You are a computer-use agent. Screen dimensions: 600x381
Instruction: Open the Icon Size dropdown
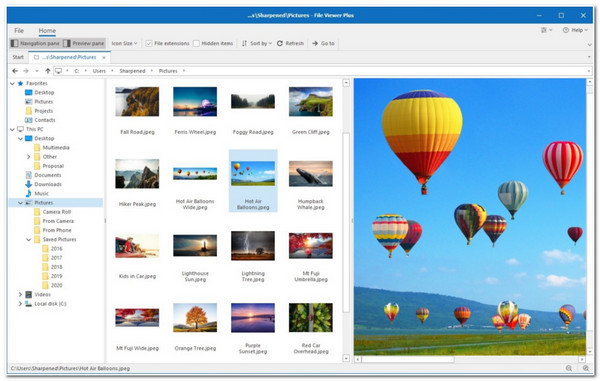(x=124, y=43)
